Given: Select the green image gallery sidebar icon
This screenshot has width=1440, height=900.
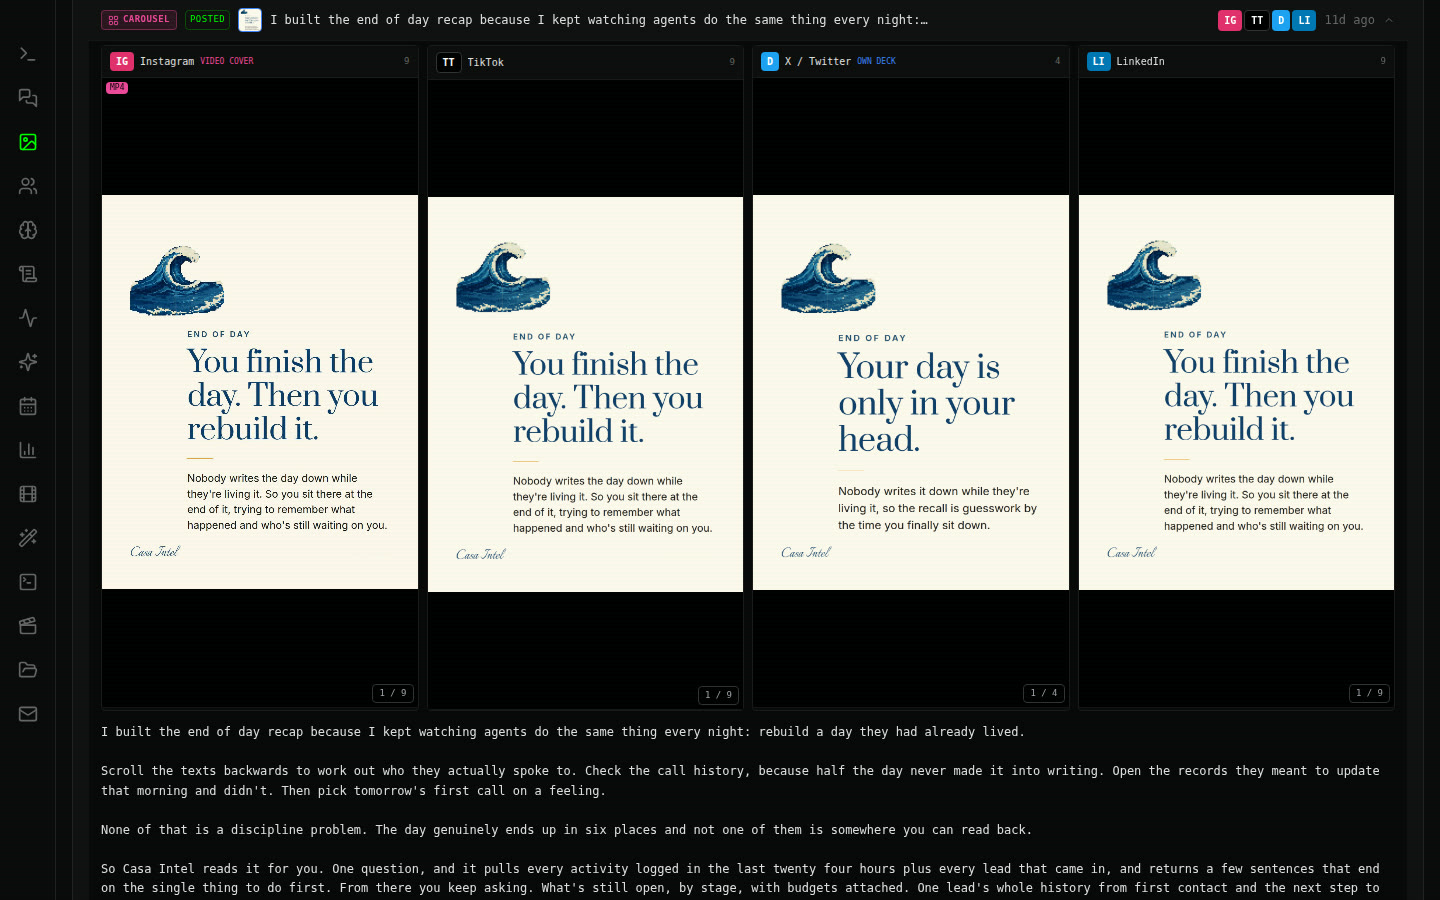Looking at the screenshot, I should pos(28,142).
